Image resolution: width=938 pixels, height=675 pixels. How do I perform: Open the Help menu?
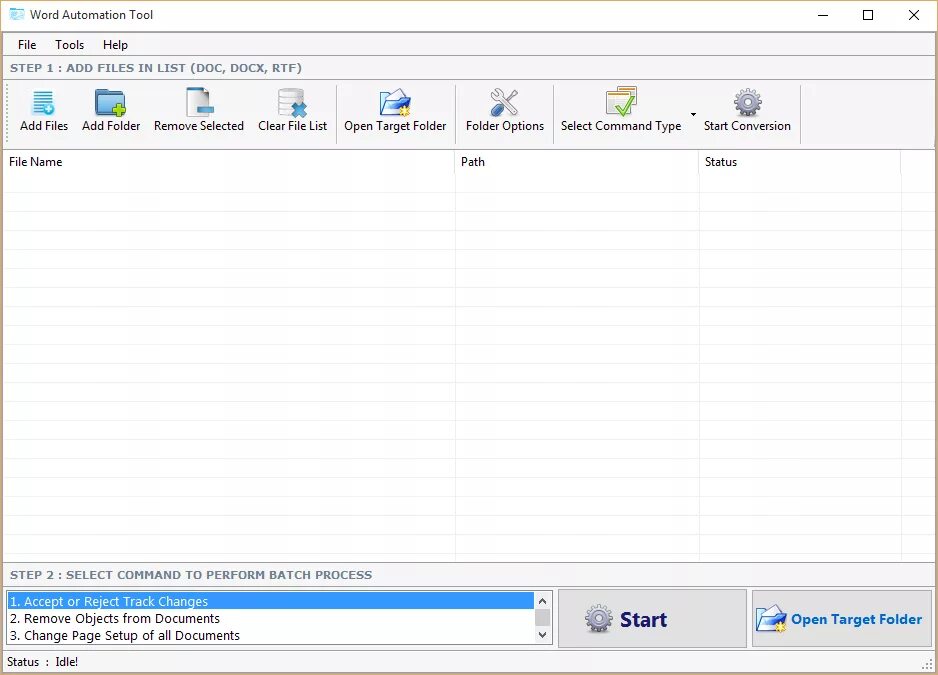115,45
